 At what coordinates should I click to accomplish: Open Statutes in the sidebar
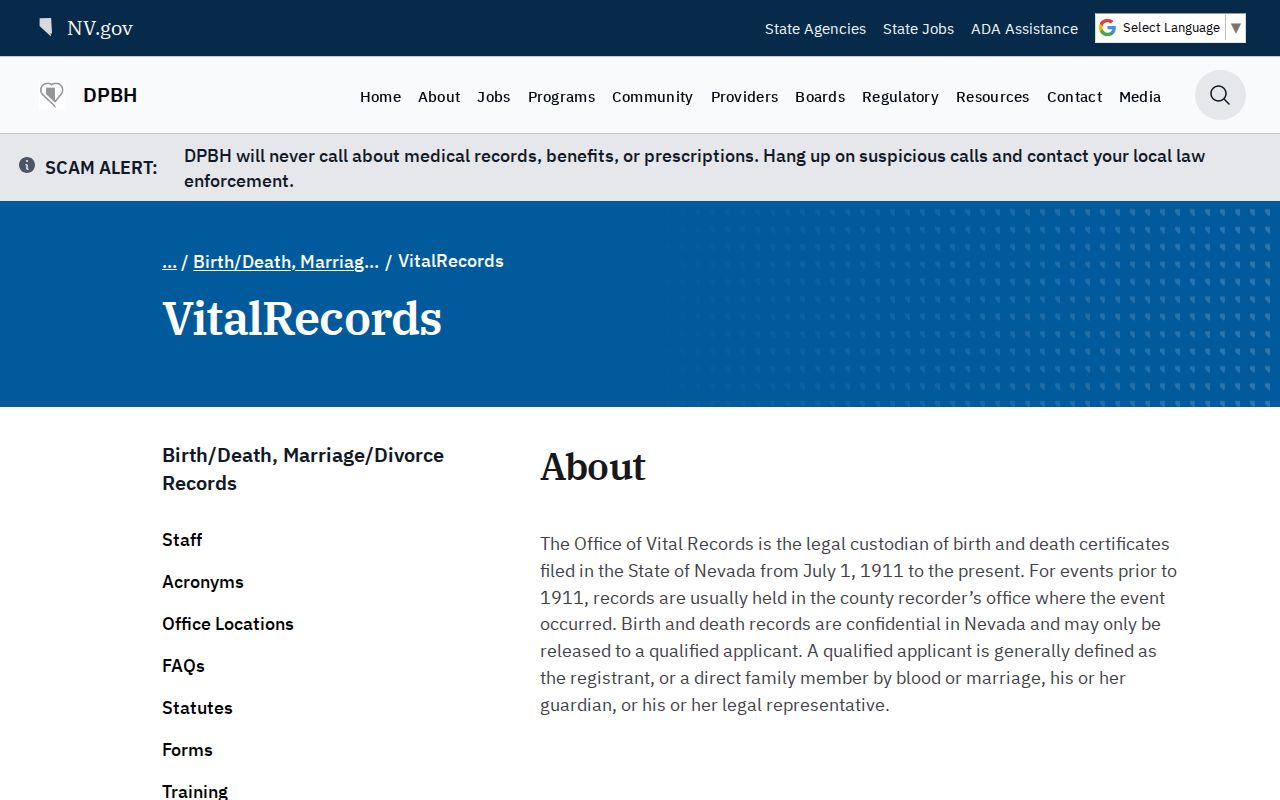197,708
